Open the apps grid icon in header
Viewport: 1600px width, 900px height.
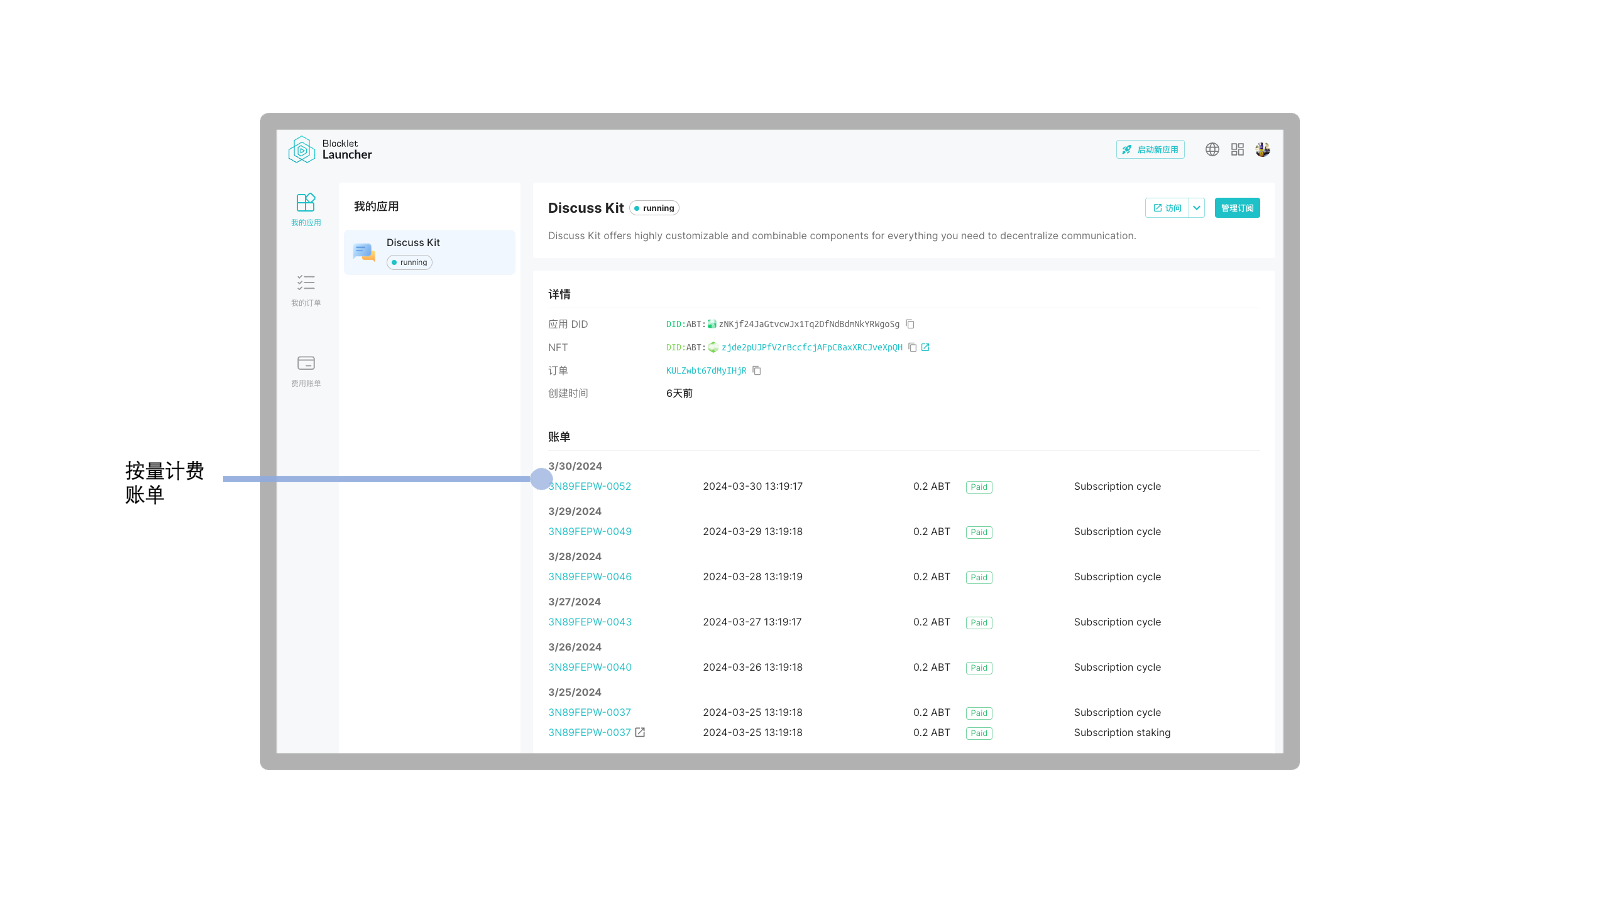[x=1237, y=150]
